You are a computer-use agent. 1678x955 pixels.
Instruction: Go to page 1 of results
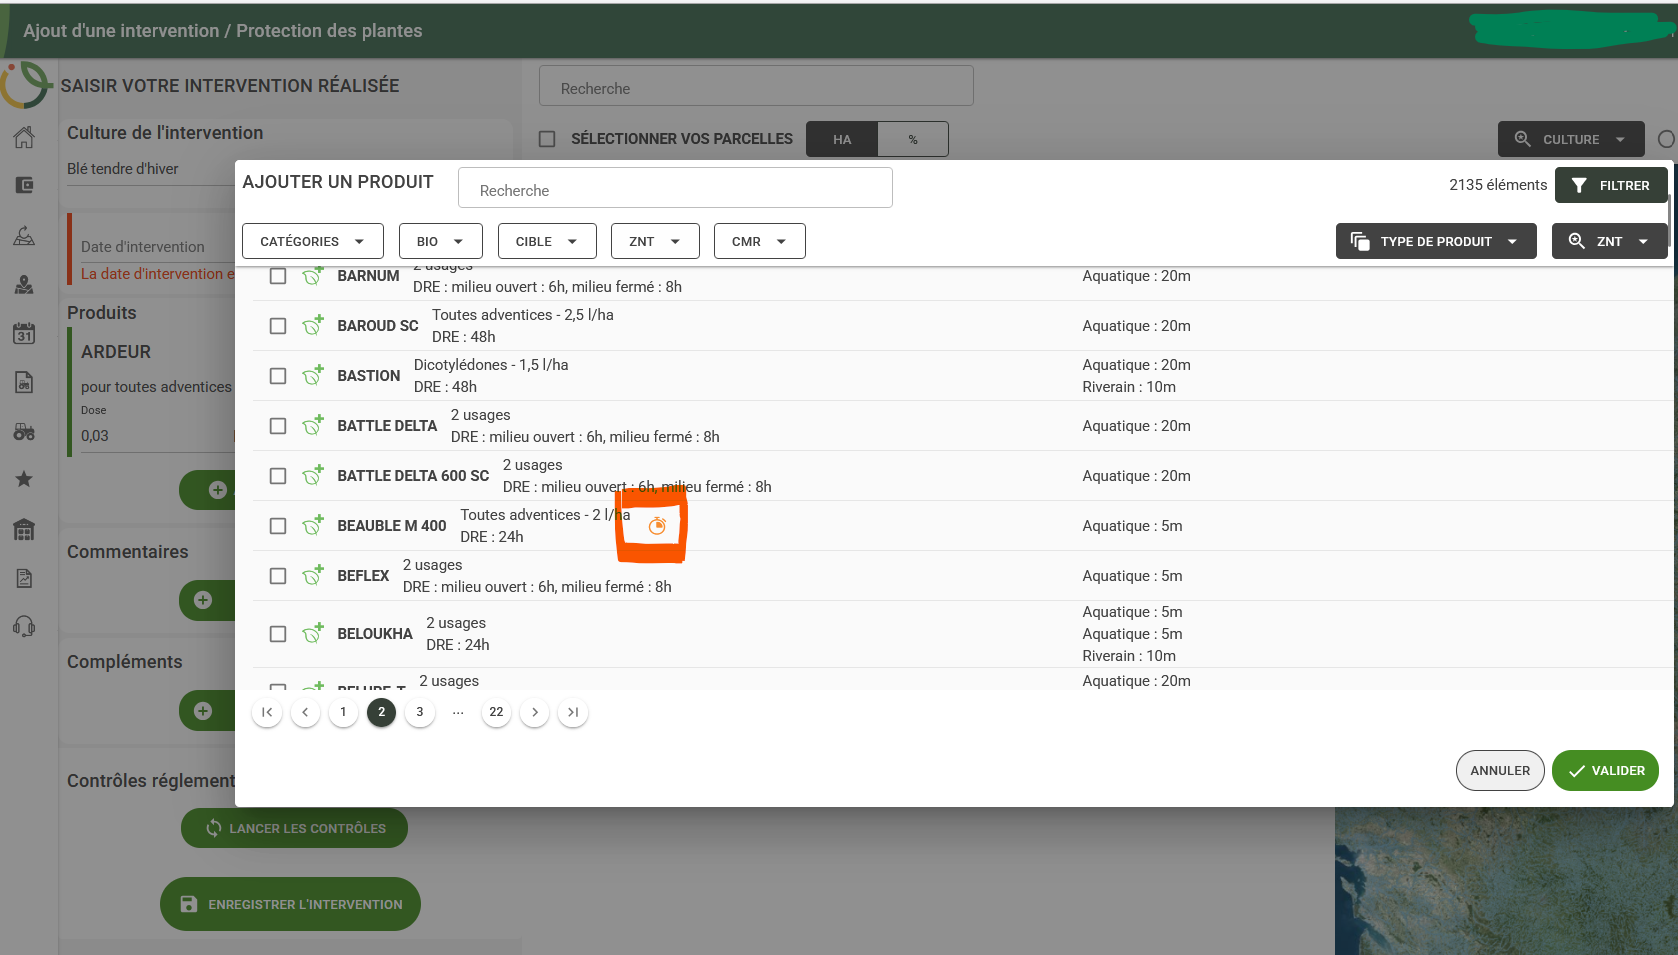(x=343, y=712)
